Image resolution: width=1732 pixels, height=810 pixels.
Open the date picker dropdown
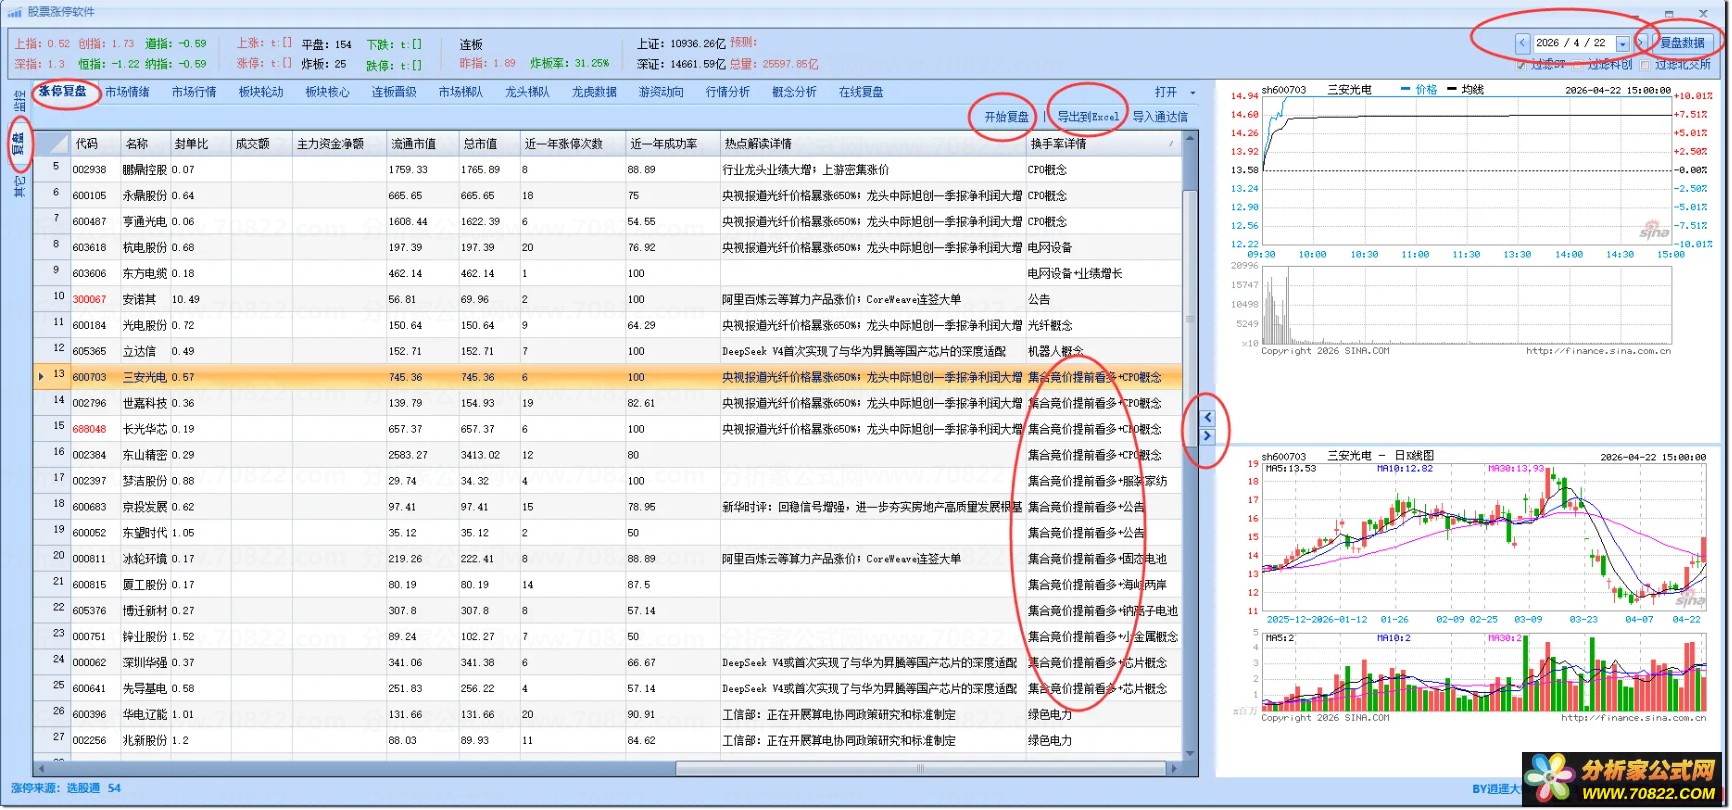1622,44
